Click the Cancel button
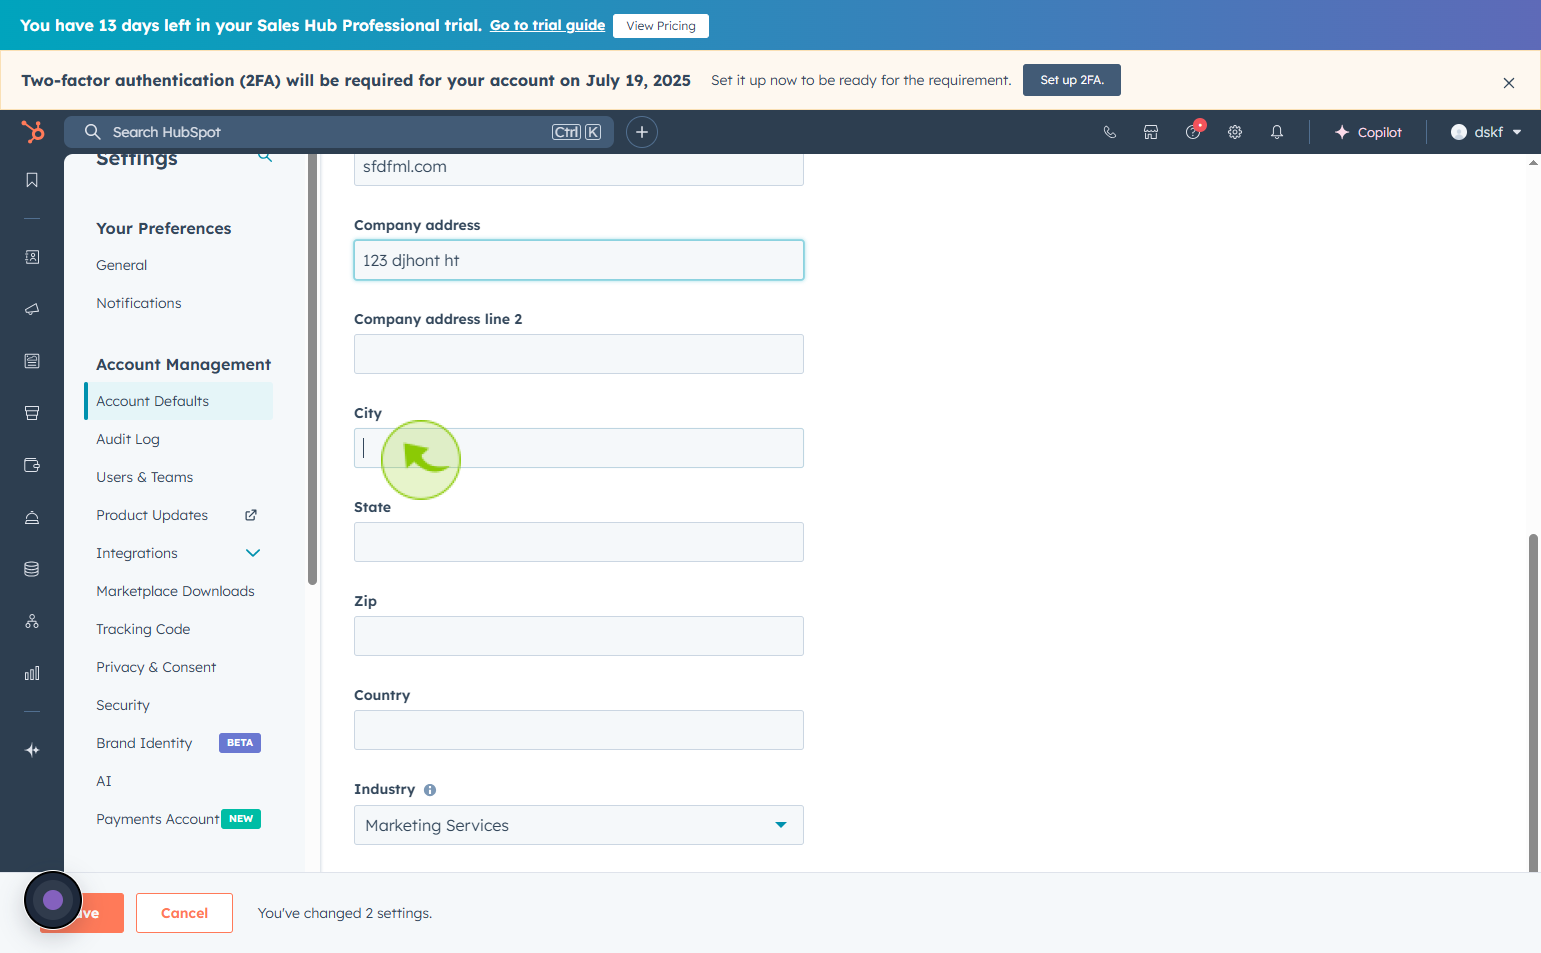Viewport: 1541px width, 953px height. pyautogui.click(x=184, y=913)
